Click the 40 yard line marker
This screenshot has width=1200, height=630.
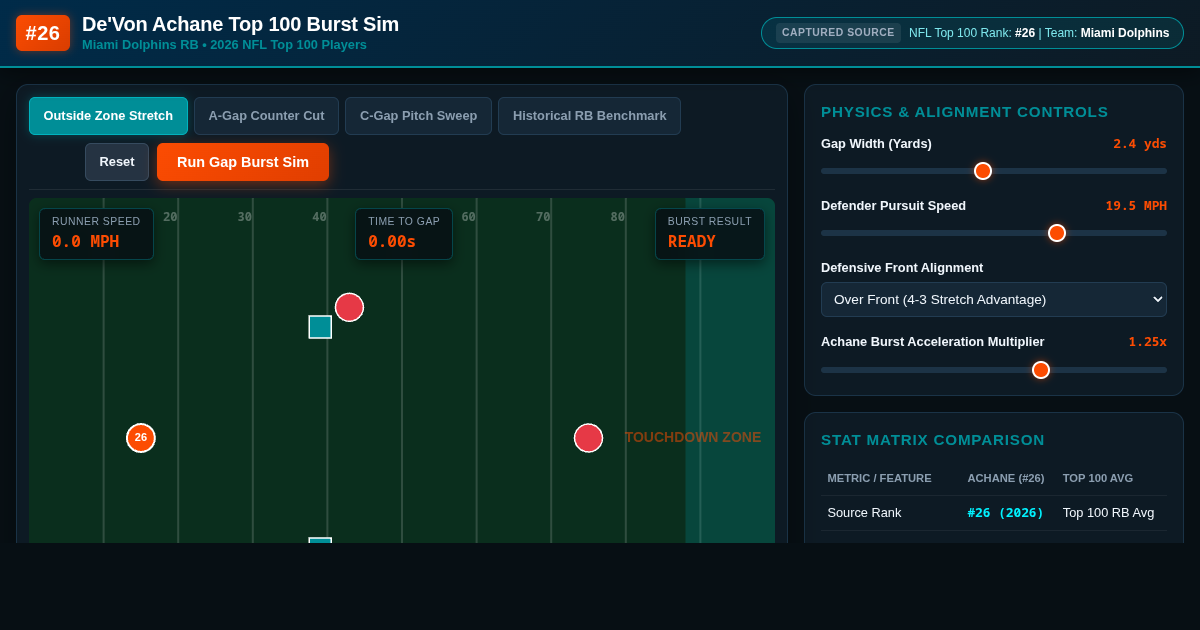[319, 217]
